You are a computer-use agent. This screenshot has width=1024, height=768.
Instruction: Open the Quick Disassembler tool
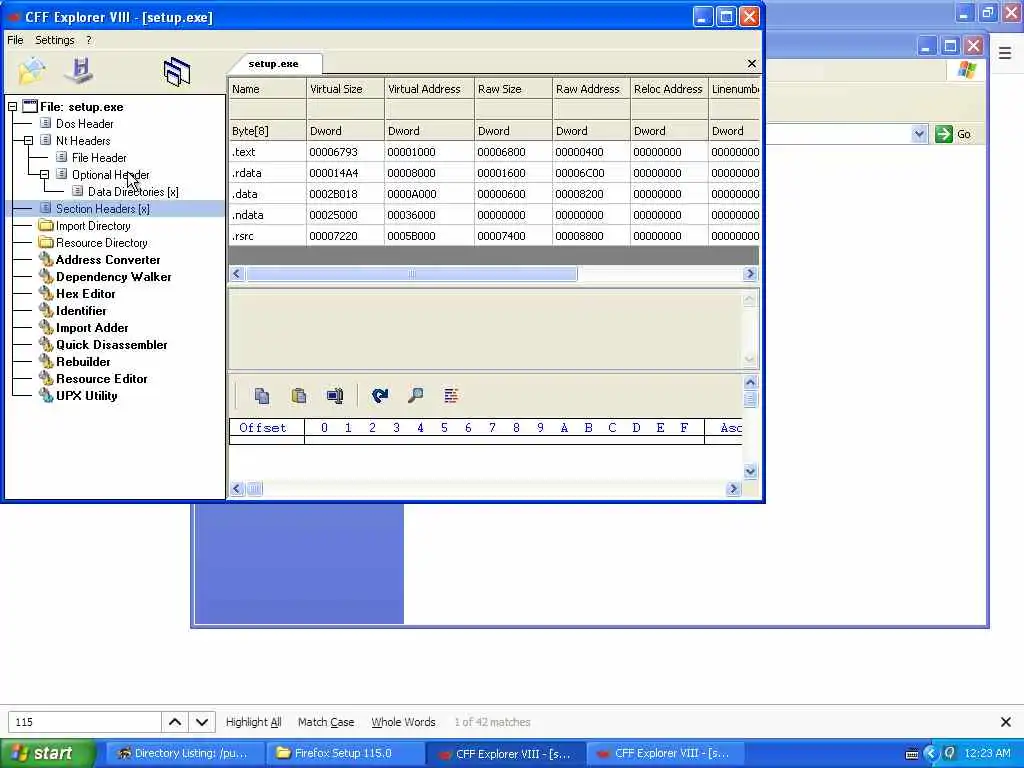click(112, 345)
